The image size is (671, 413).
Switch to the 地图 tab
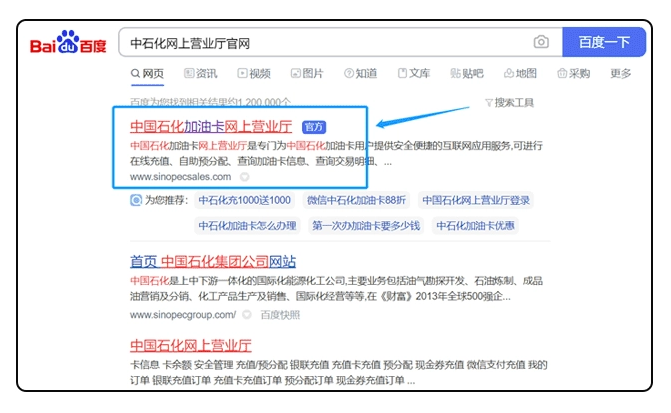(520, 74)
